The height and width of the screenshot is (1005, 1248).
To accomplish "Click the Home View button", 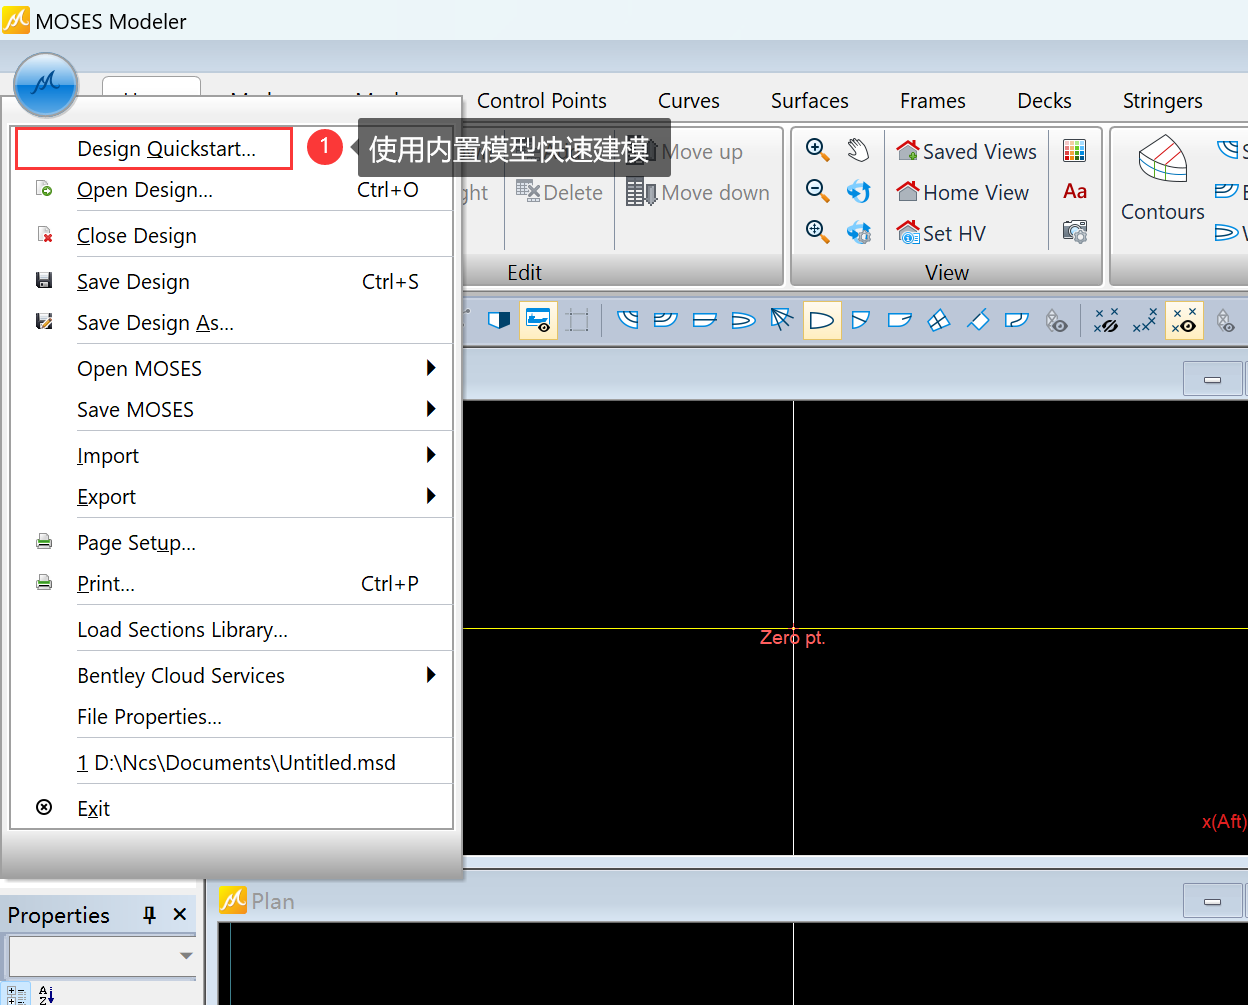I will tap(963, 192).
